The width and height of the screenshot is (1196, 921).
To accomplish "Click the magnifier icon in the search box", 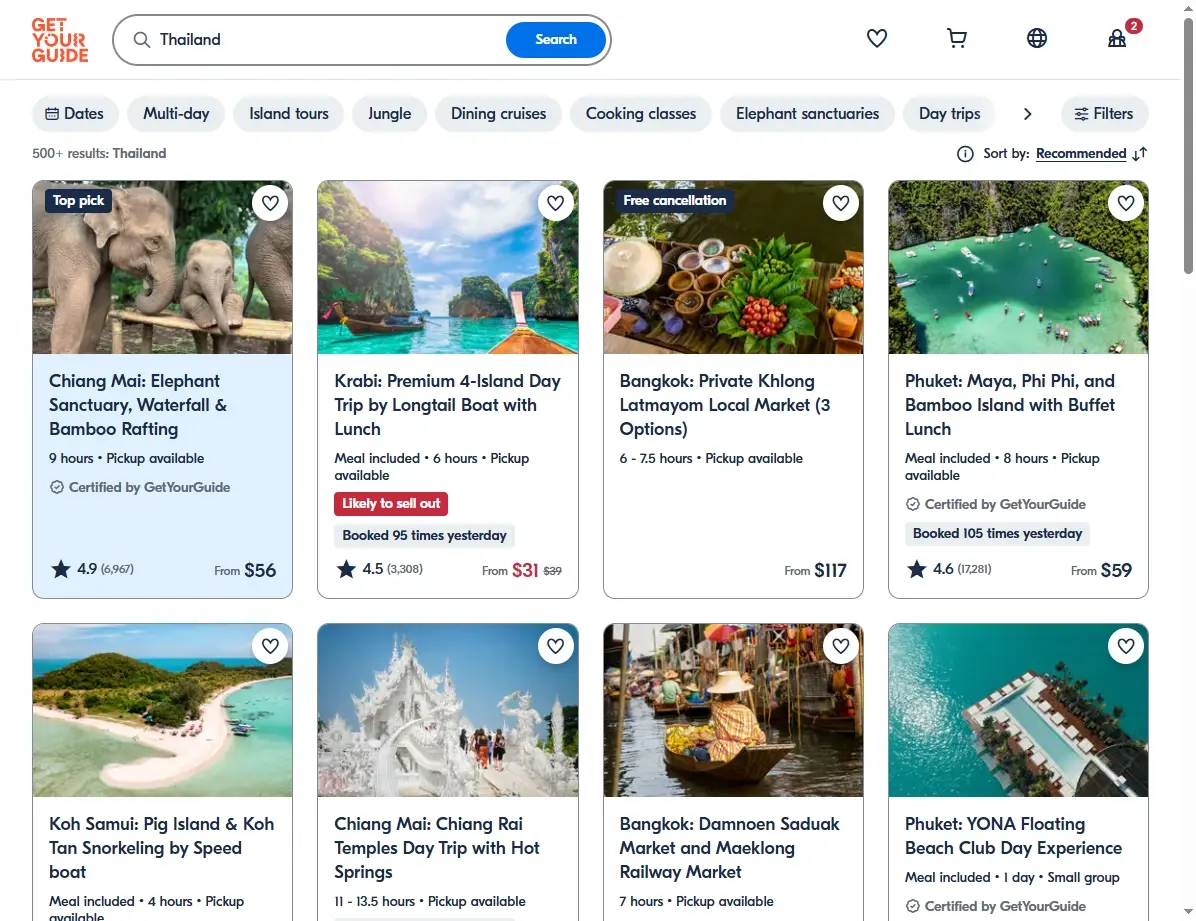I will click(x=142, y=40).
